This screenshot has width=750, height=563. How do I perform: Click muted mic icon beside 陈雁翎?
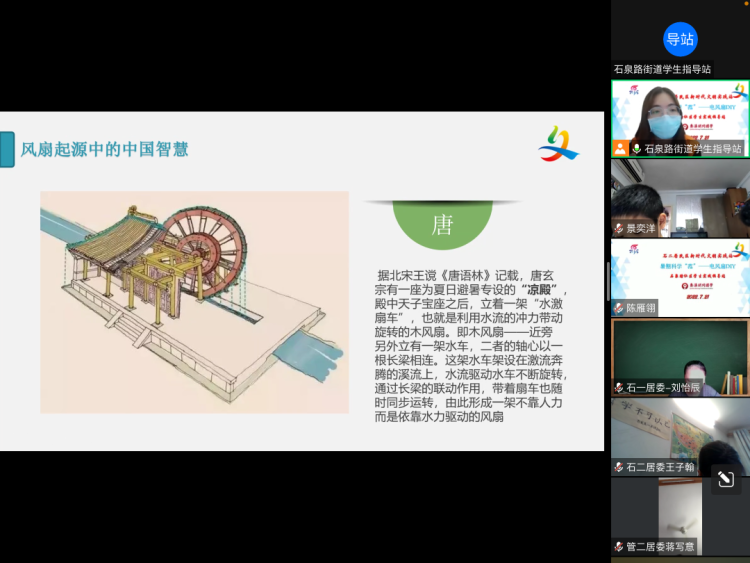coord(620,308)
